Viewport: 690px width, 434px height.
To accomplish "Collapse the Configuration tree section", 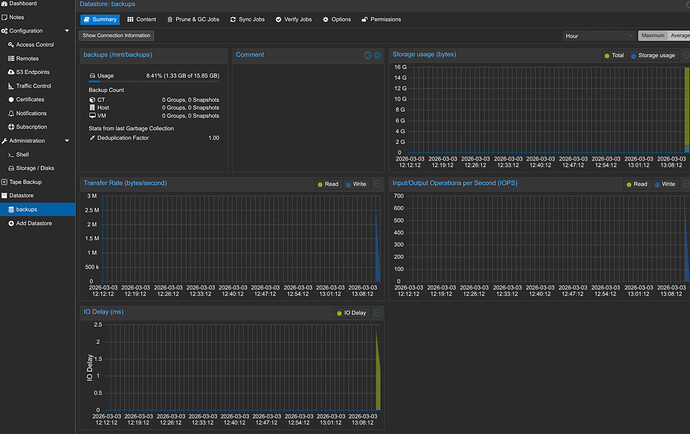I will [x=66, y=30].
